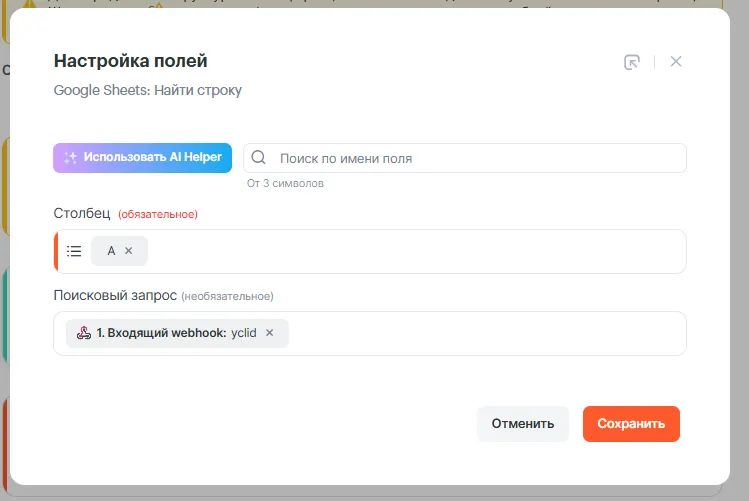Viewport: 749px width, 501px height.
Task: Click the Использовать AI Helper button
Action: coord(143,158)
